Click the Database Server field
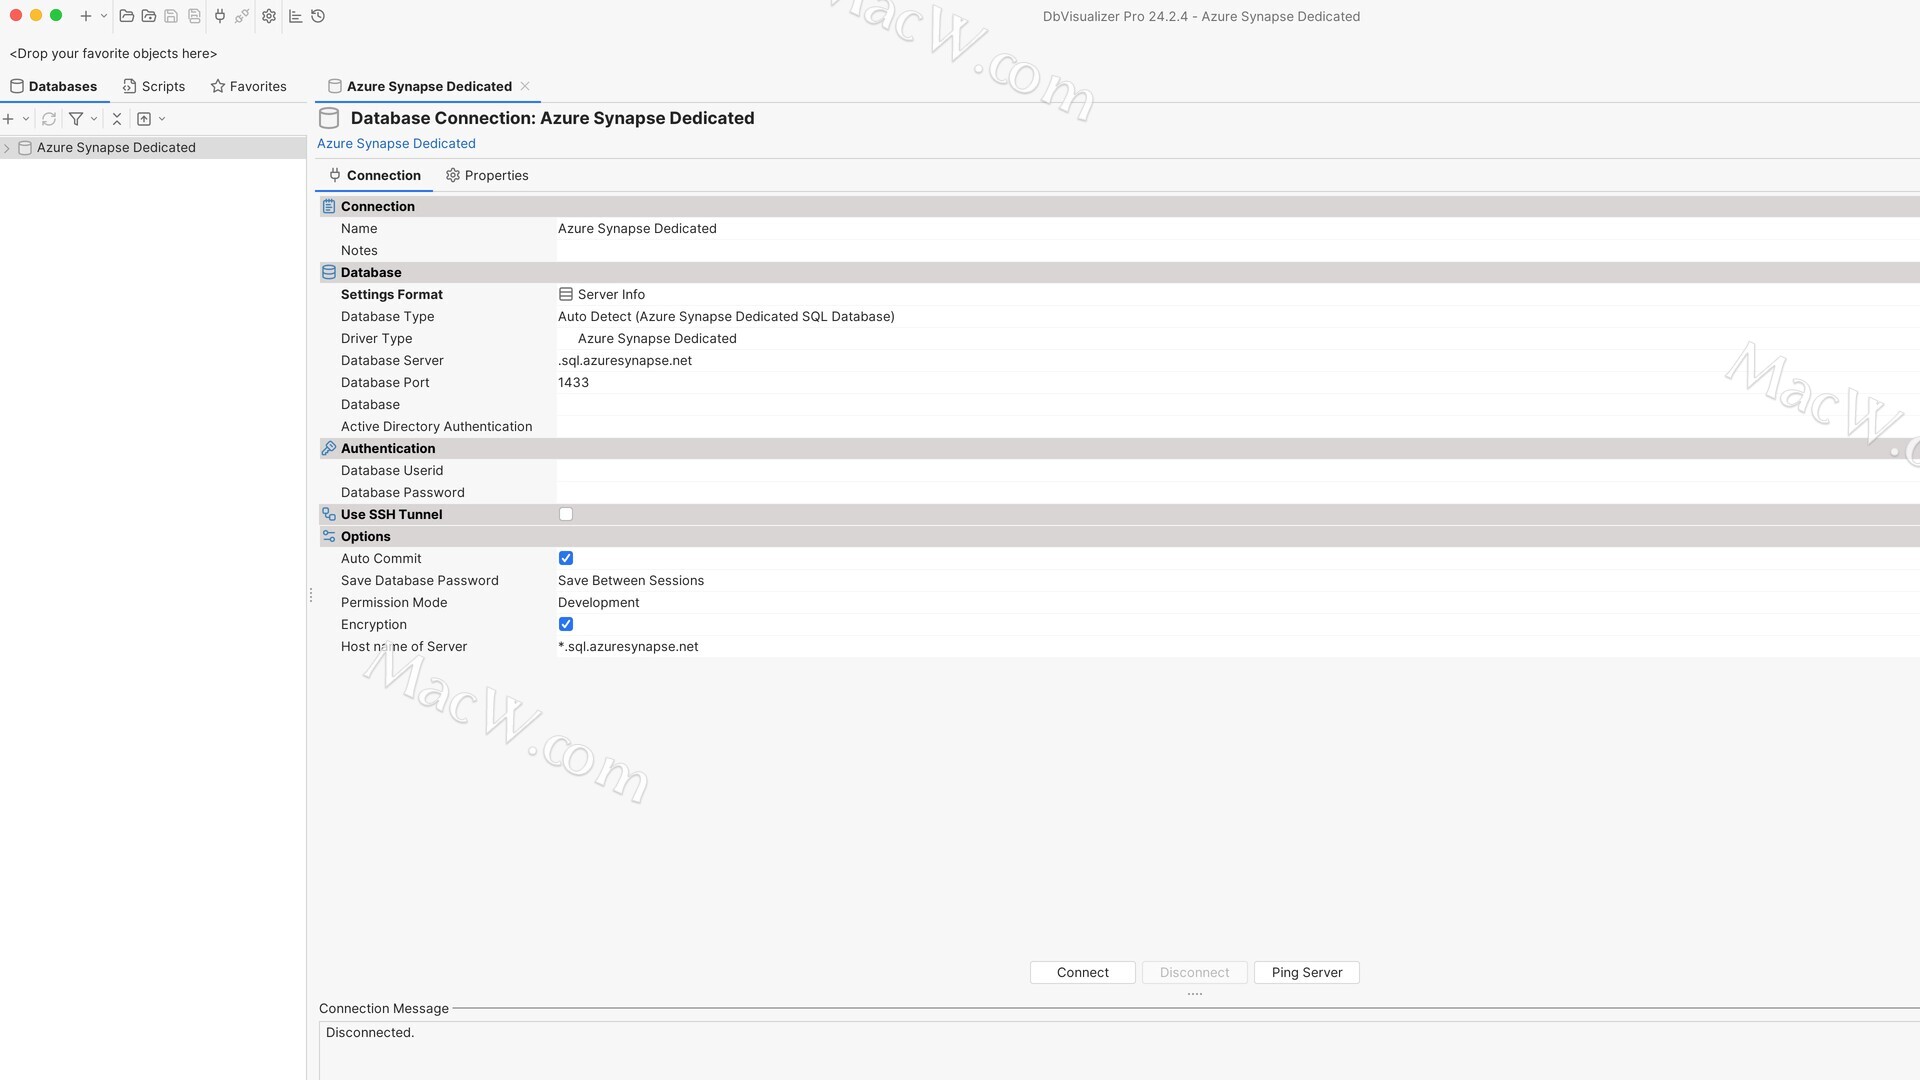 (x=1238, y=360)
